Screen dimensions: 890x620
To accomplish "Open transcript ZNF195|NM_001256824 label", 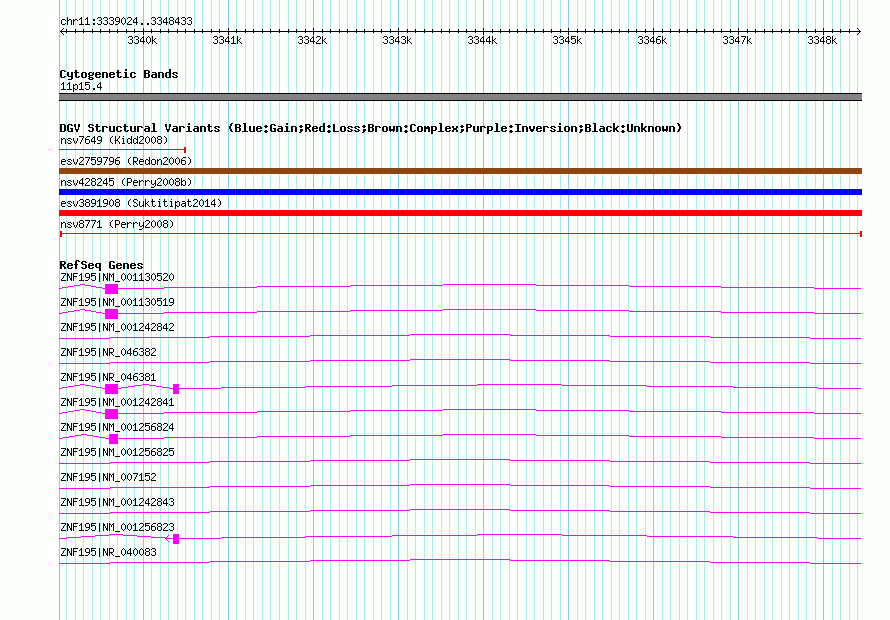I will pyautogui.click(x=117, y=428).
